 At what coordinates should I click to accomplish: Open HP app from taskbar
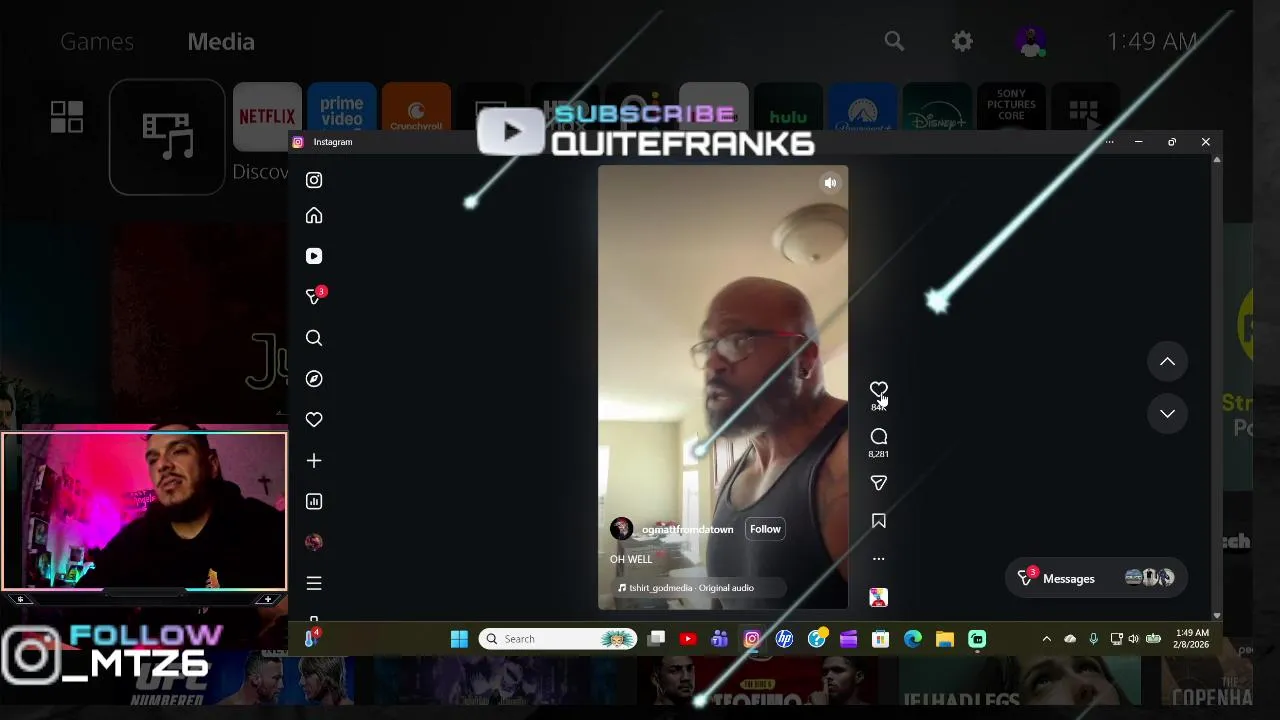coord(784,639)
